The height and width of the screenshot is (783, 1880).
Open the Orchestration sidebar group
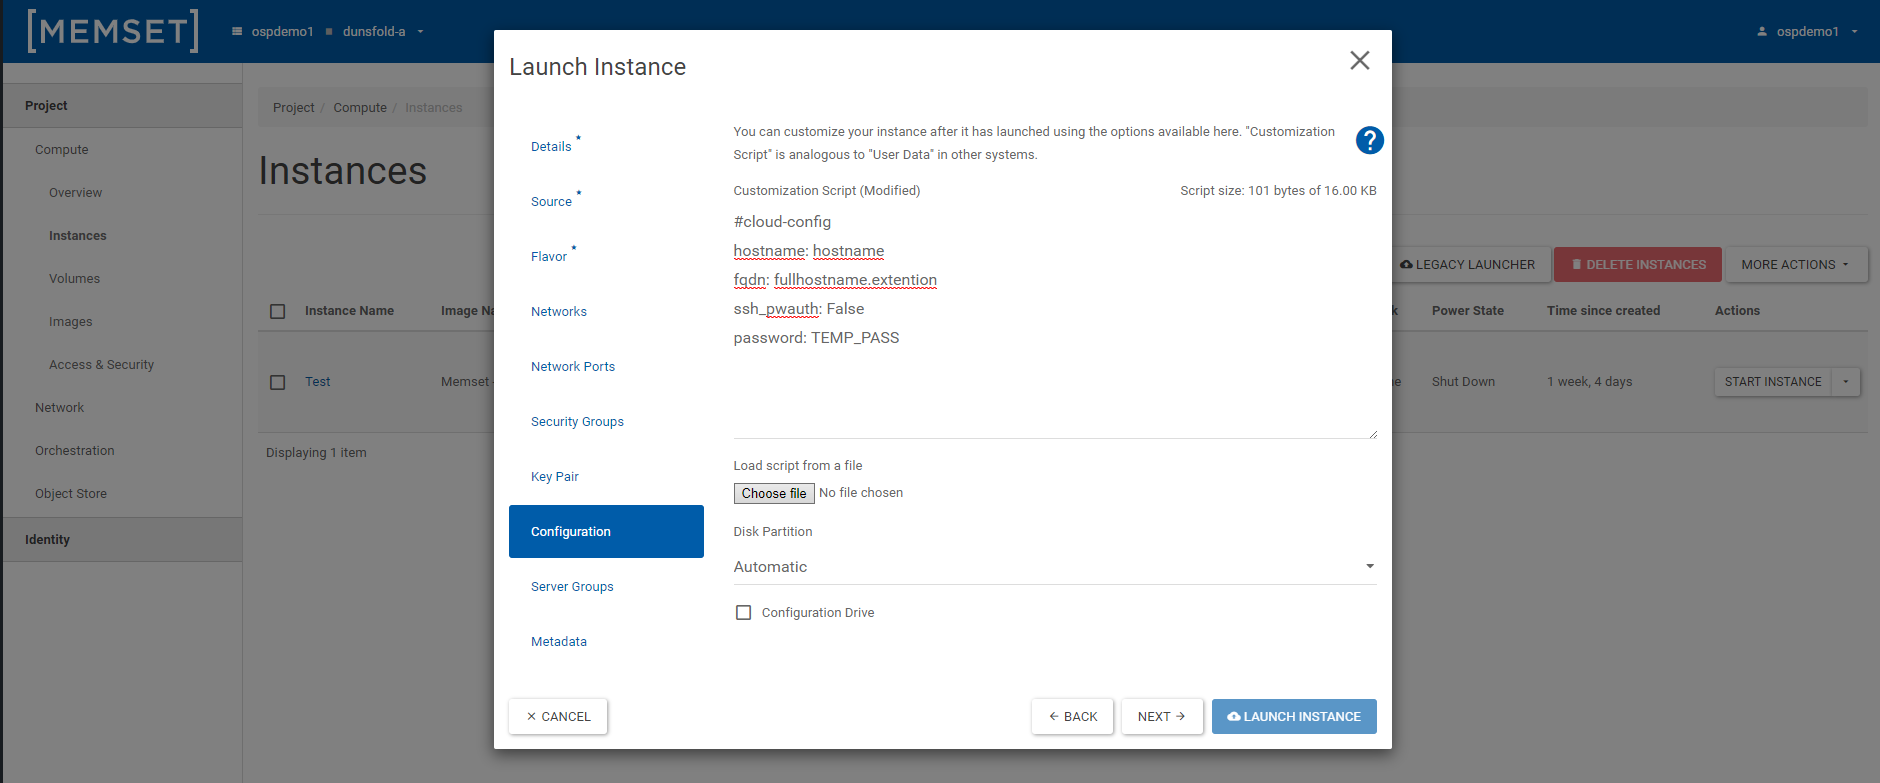pyautogui.click(x=75, y=451)
